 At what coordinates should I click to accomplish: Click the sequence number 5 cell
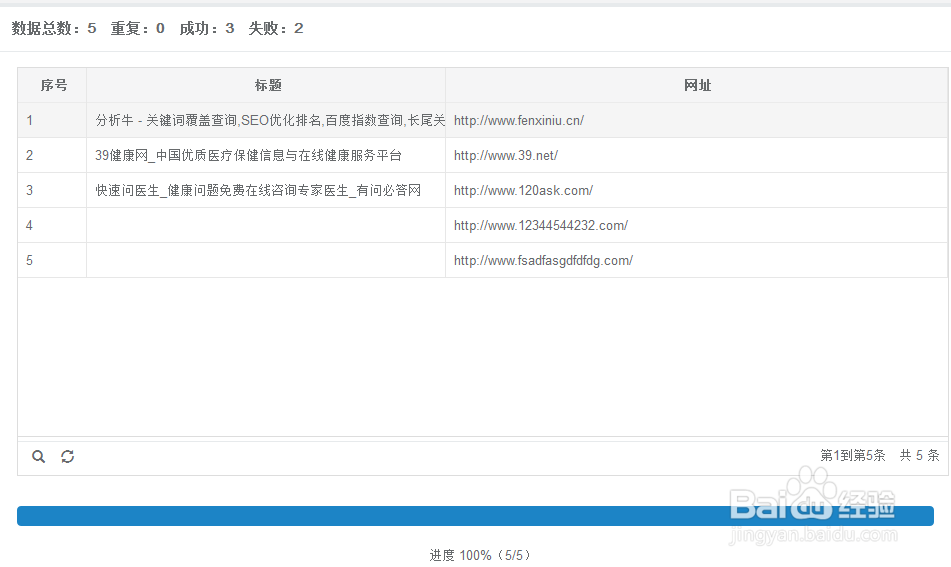(x=53, y=261)
